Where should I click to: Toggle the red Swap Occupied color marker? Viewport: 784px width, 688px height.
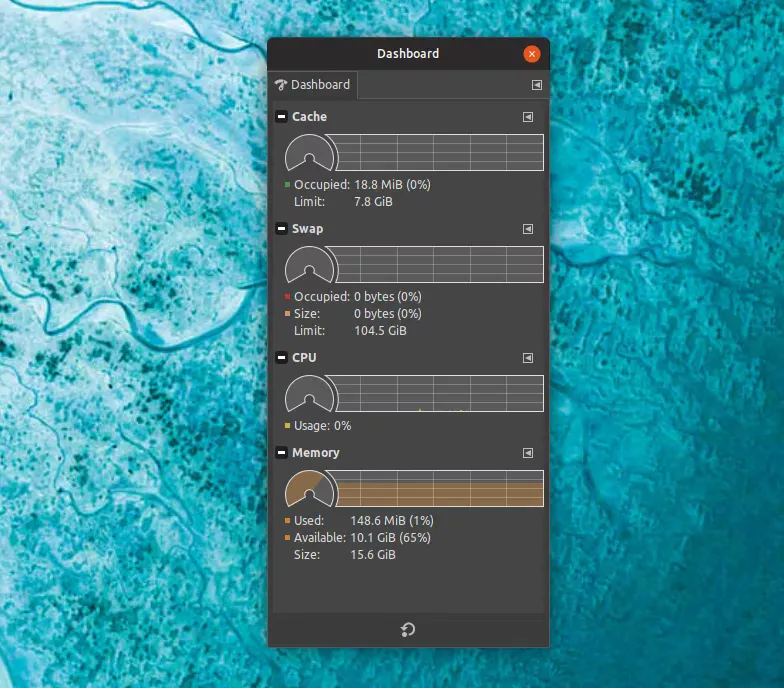288,297
